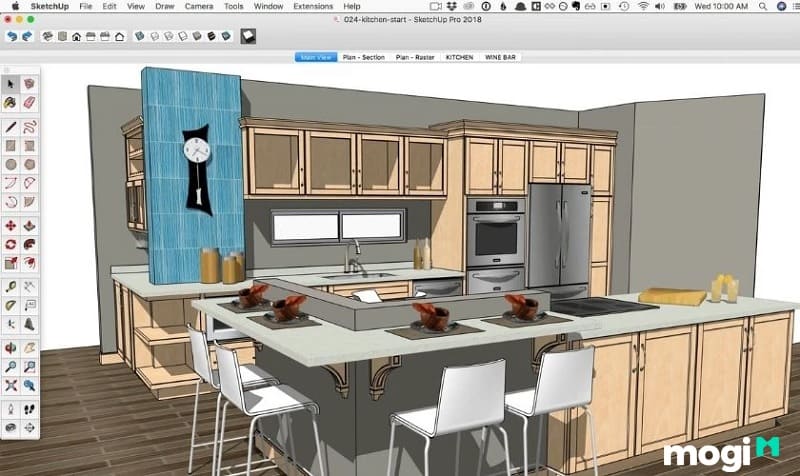Select the Position Camera tool
800x476 pixels.
(11, 409)
